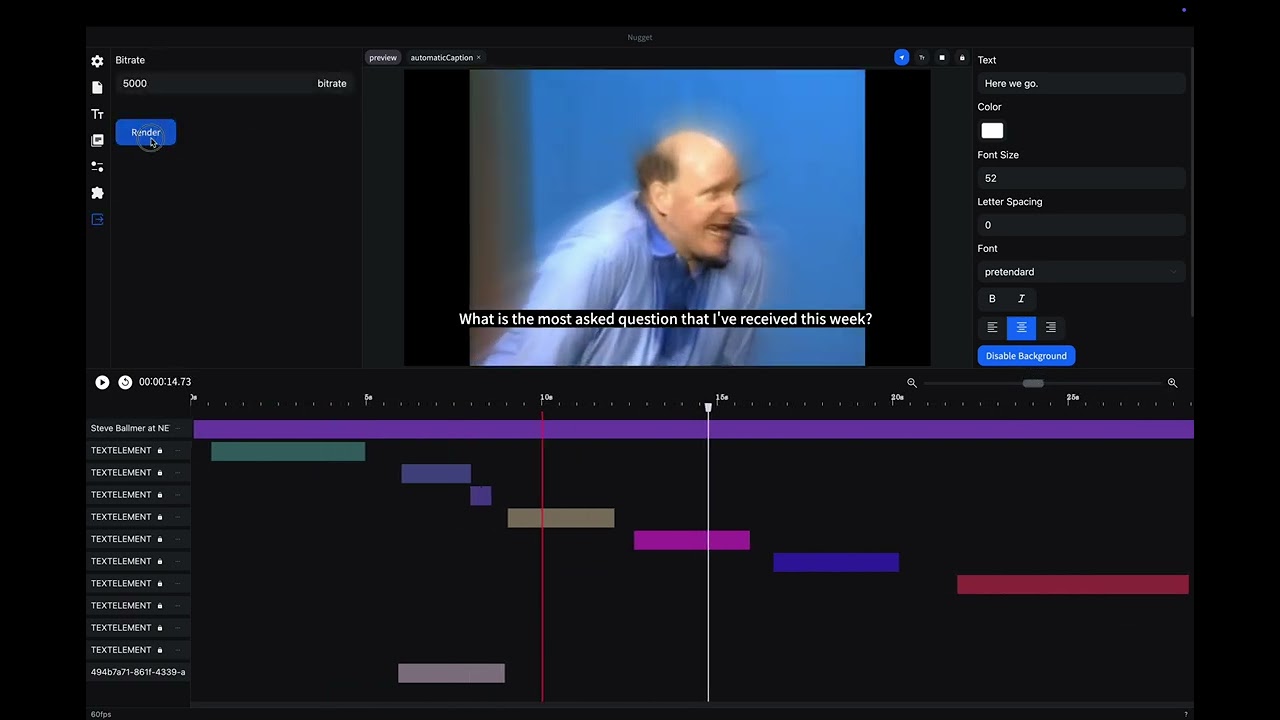The height and width of the screenshot is (720, 1280).
Task: Open the white text color swatch
Action: click(x=992, y=131)
